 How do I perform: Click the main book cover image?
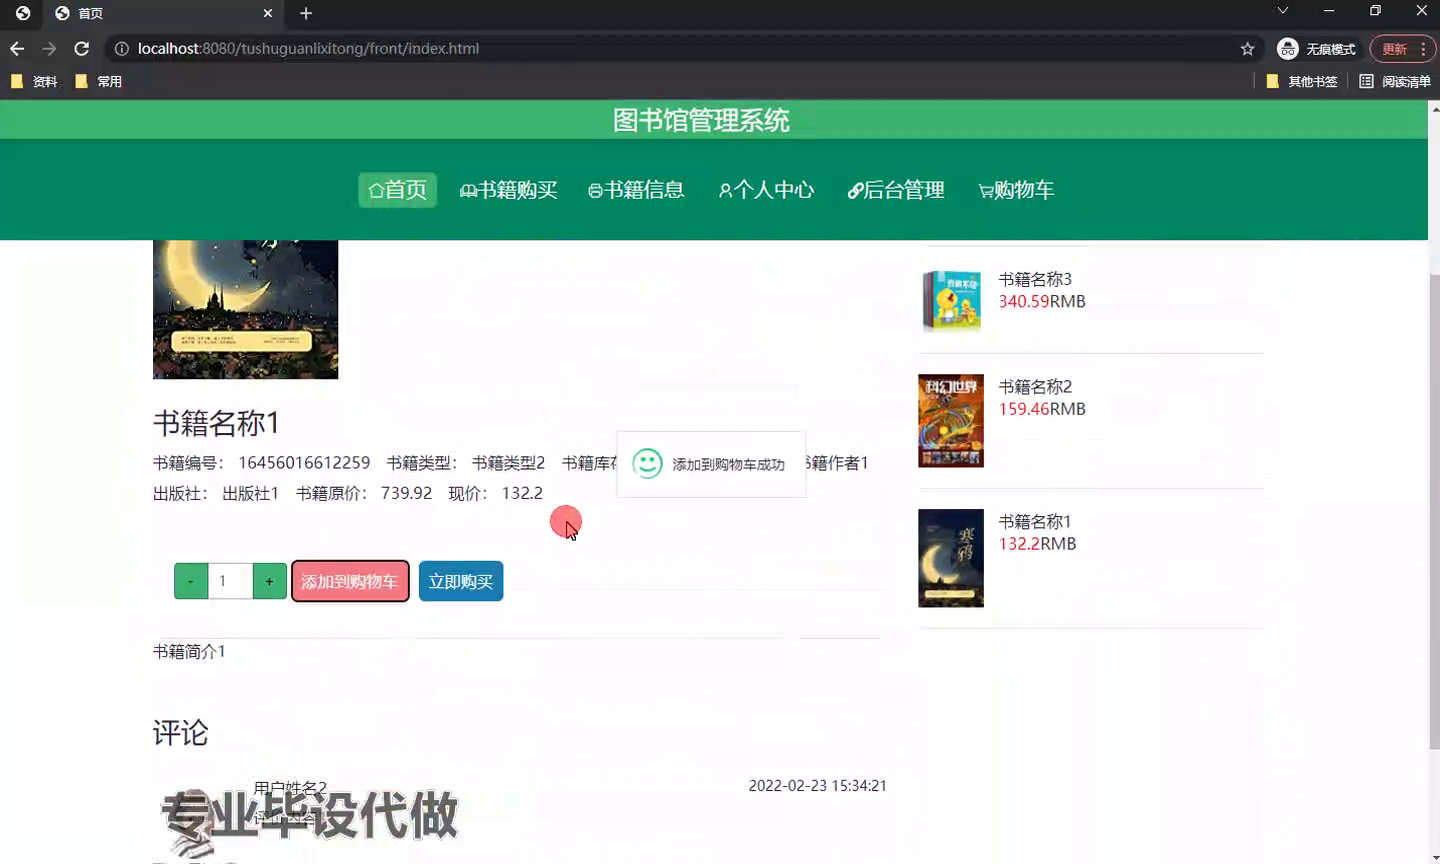pos(245,309)
